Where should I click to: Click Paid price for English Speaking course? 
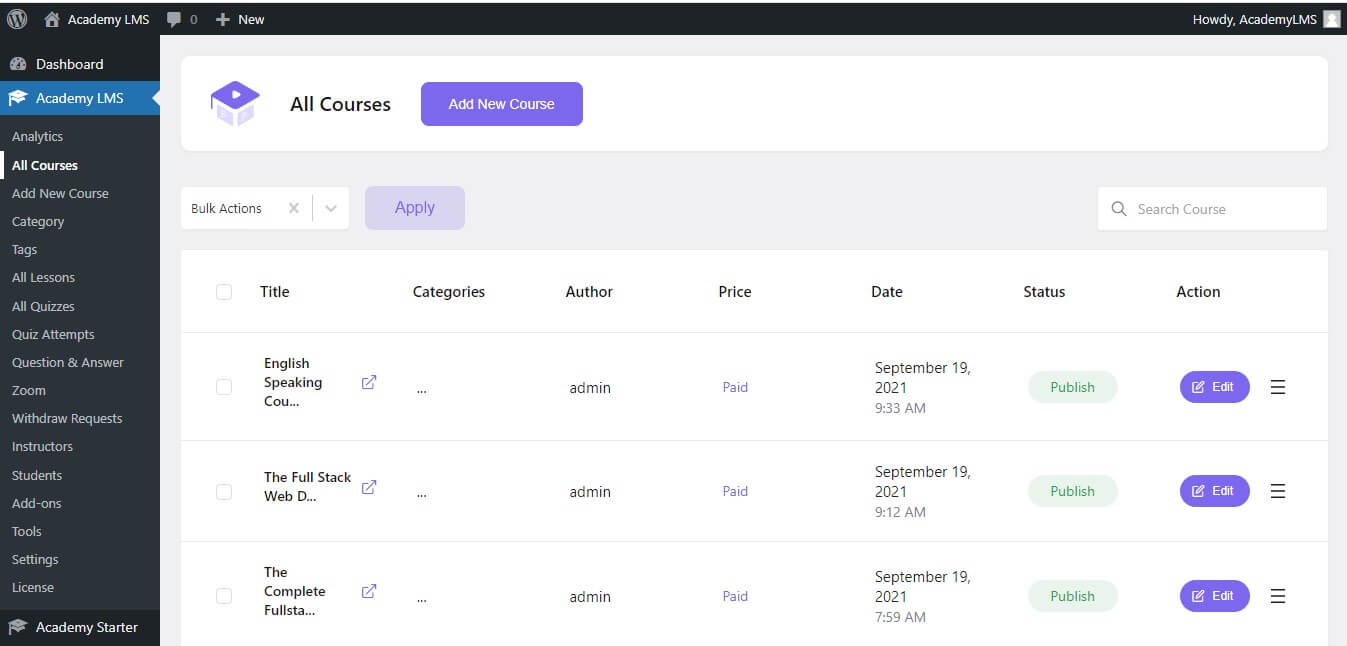[x=735, y=387]
